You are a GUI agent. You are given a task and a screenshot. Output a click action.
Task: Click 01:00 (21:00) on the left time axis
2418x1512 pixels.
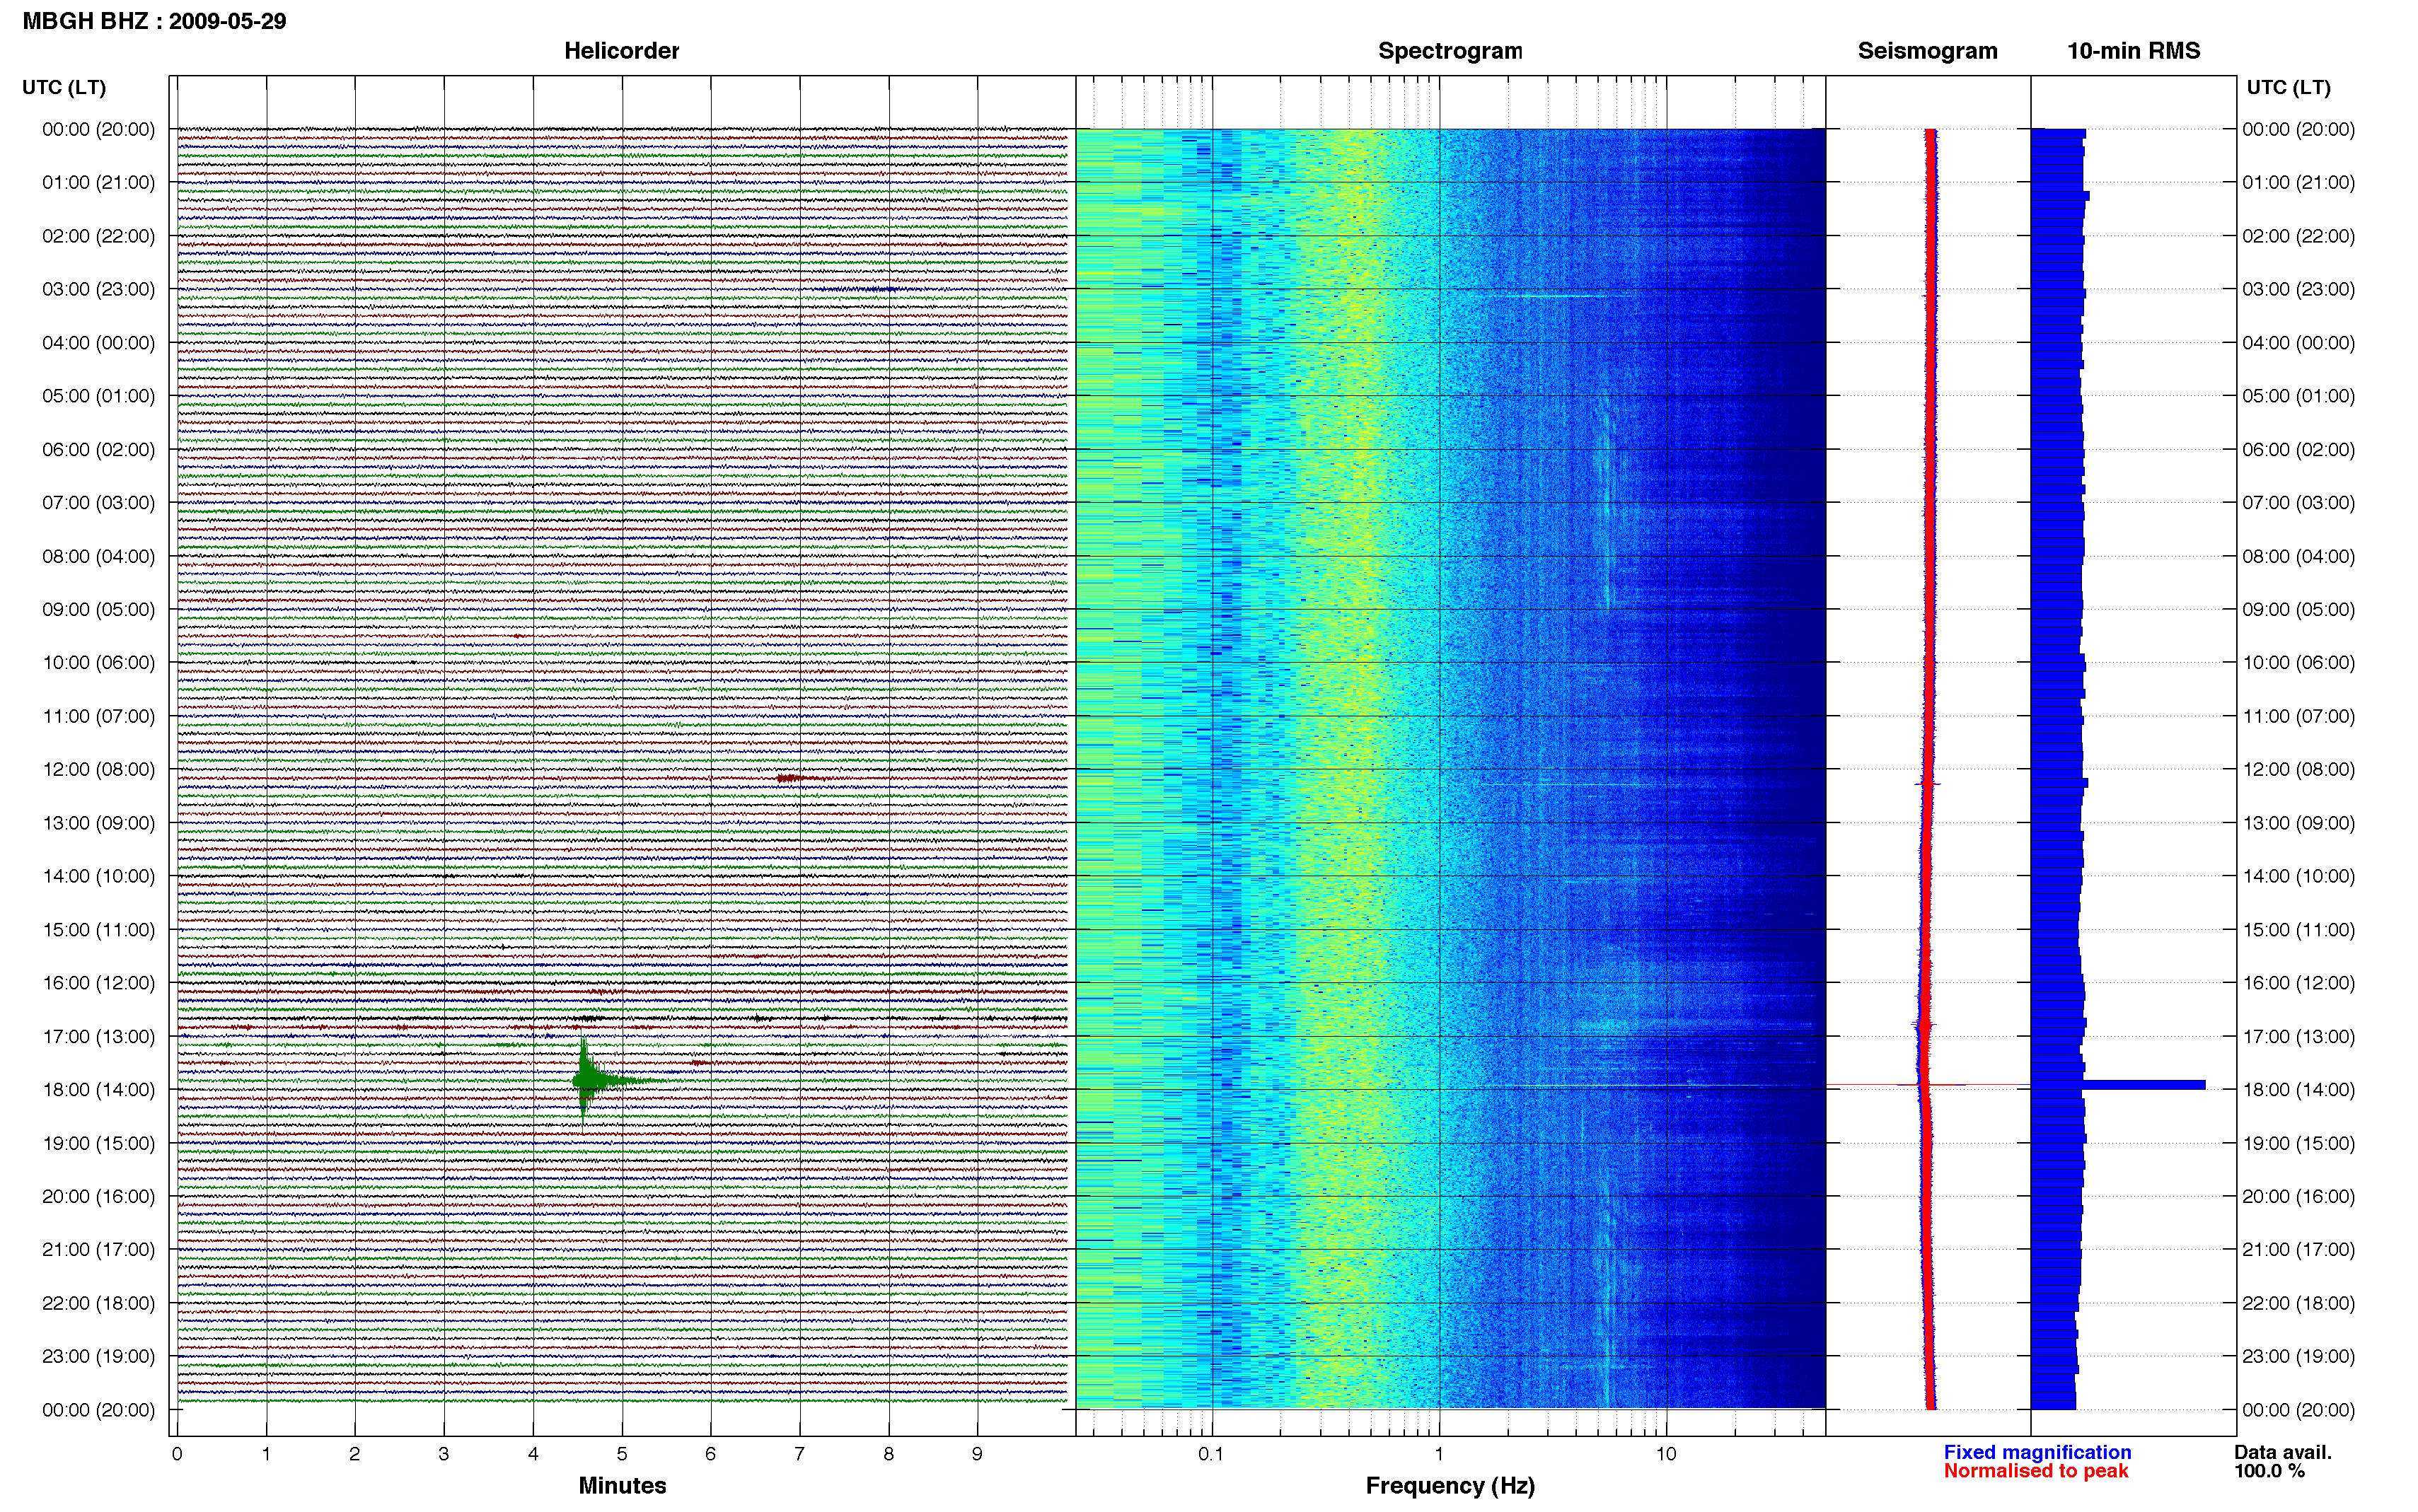pos(99,182)
